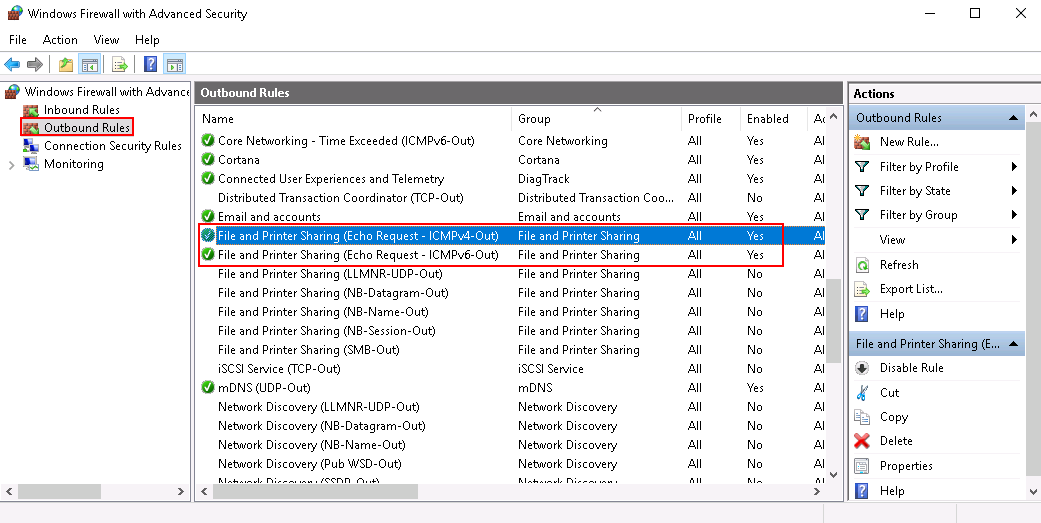Click Refresh action link
The height and width of the screenshot is (523, 1041).
pos(899,265)
